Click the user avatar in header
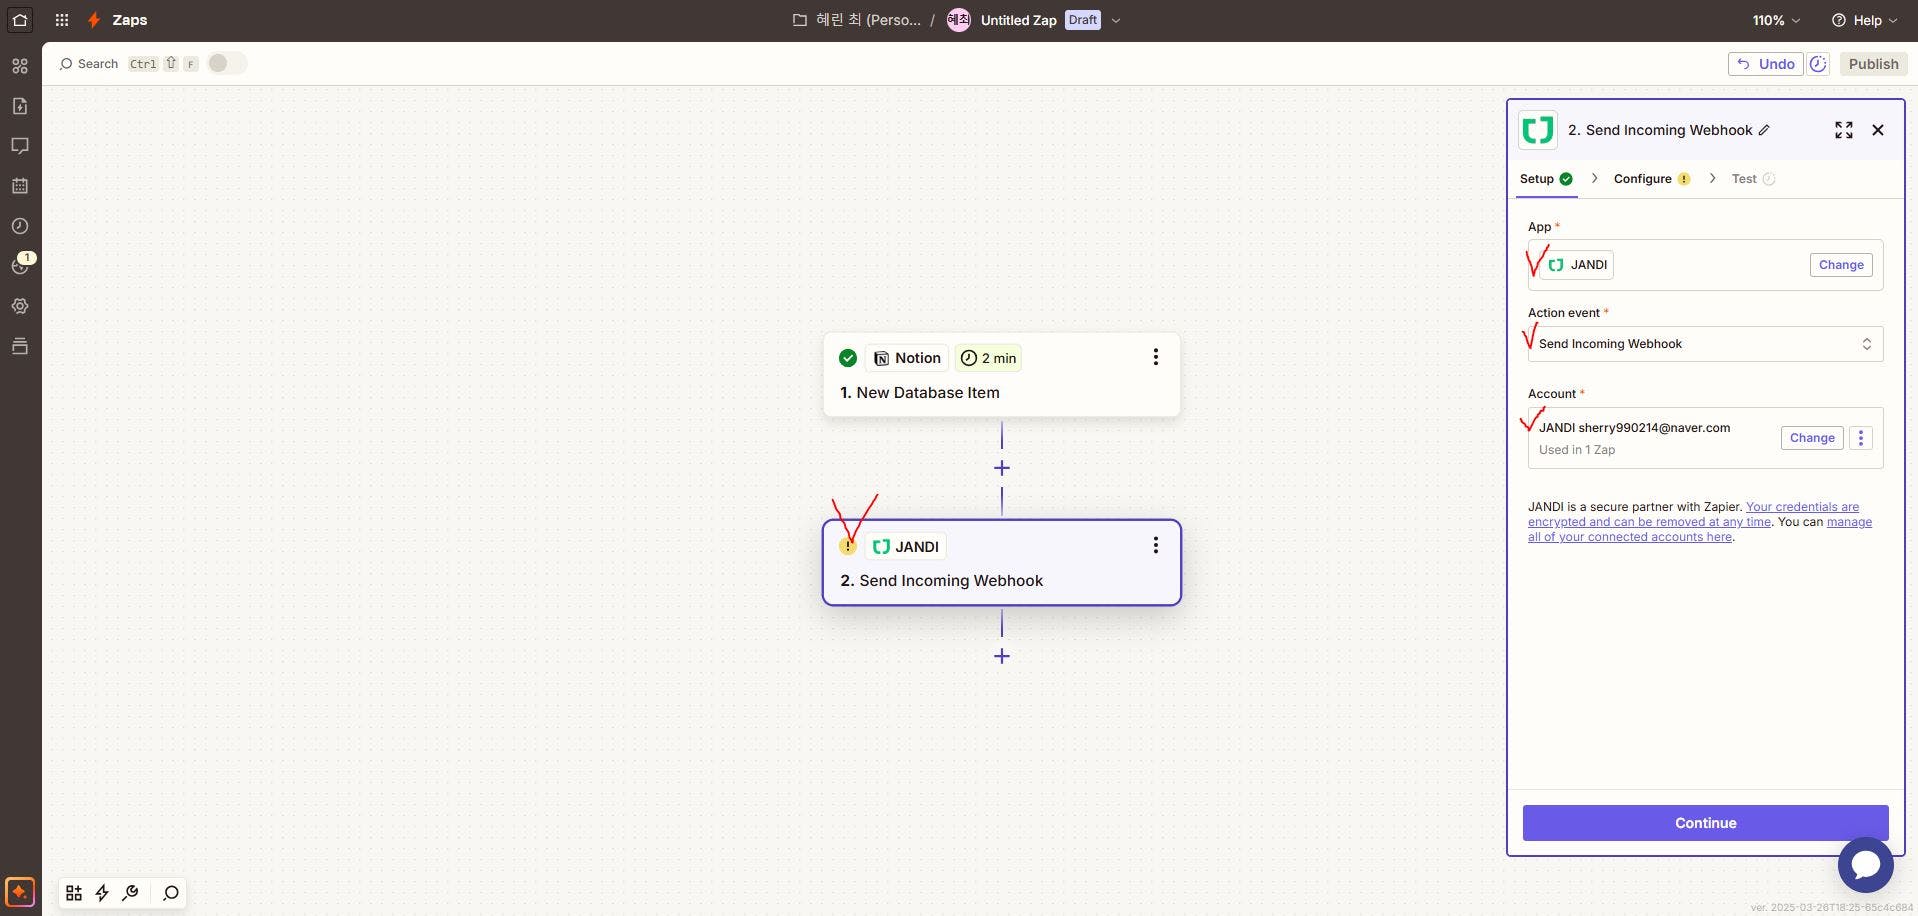1918x916 pixels. click(x=958, y=20)
